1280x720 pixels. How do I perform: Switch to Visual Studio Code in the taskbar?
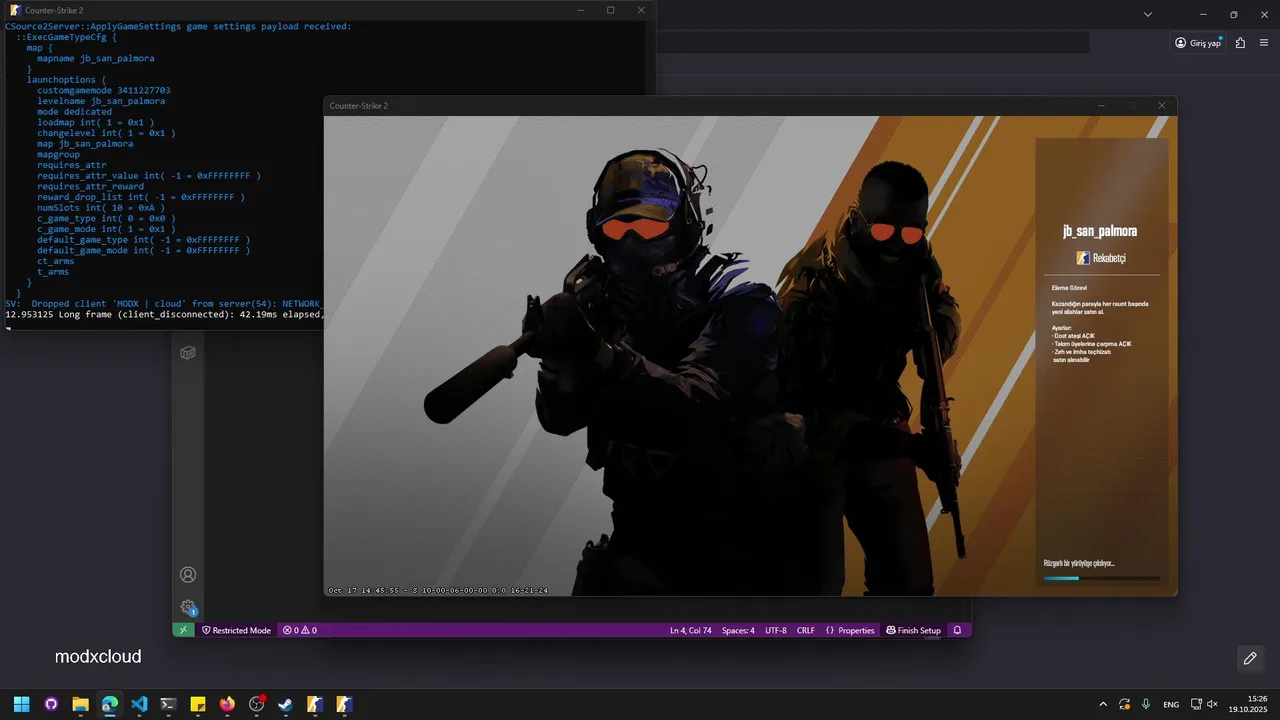[x=139, y=704]
